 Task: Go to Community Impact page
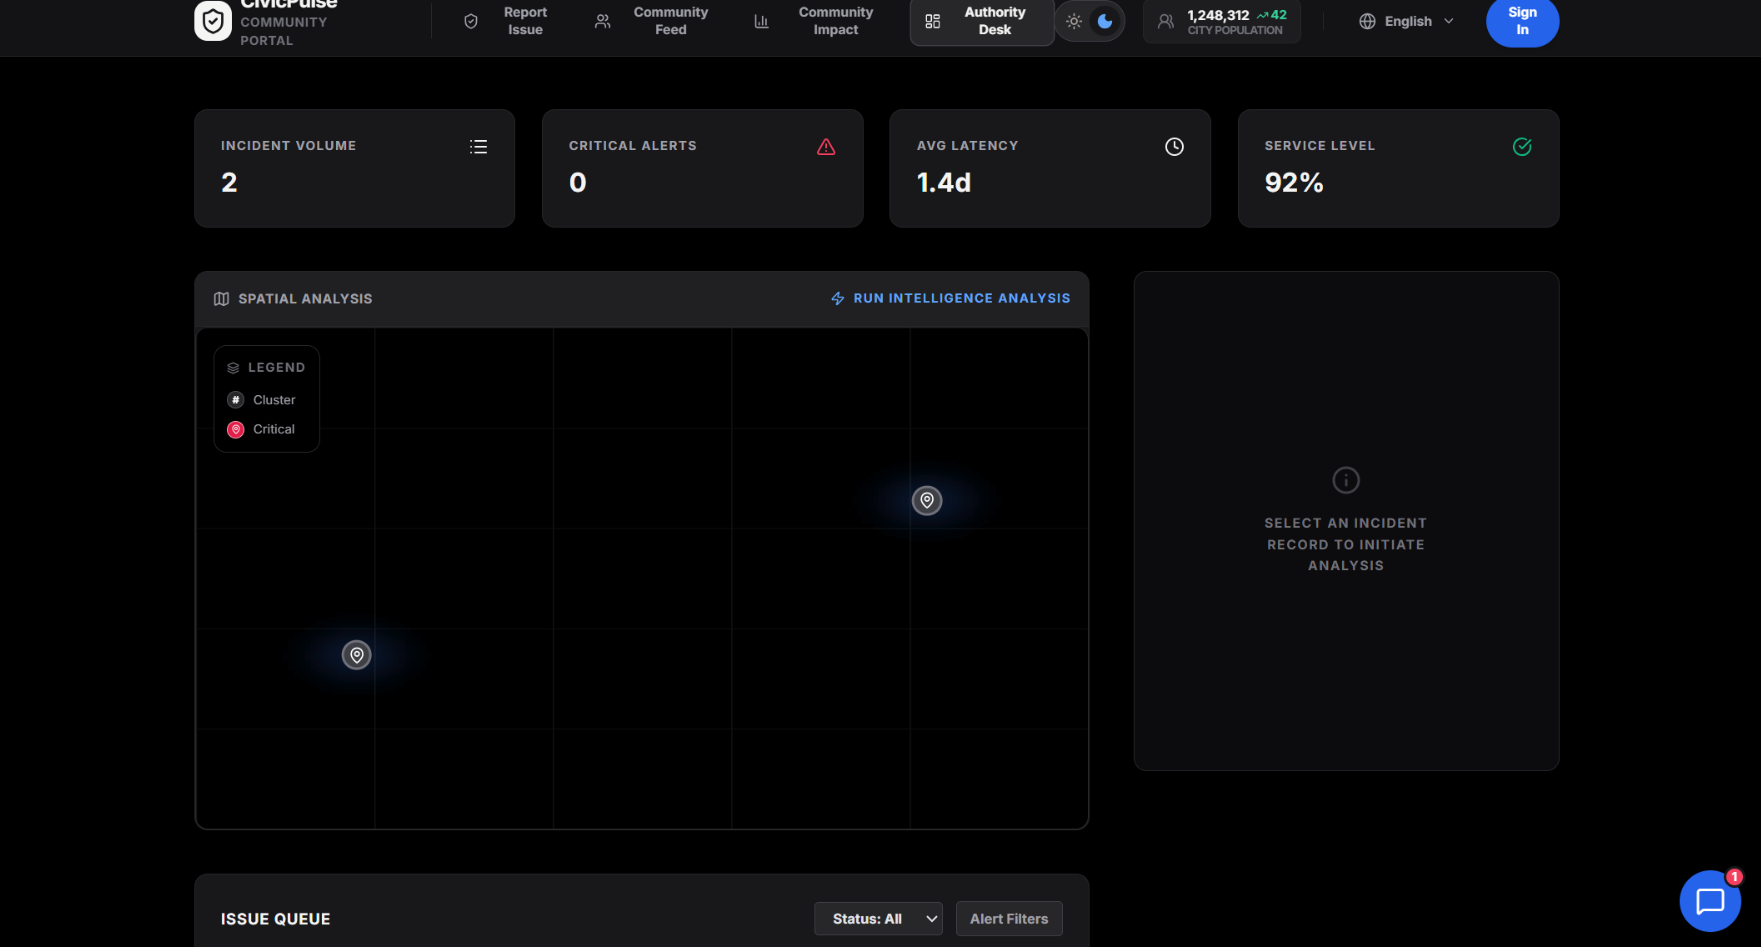point(814,21)
